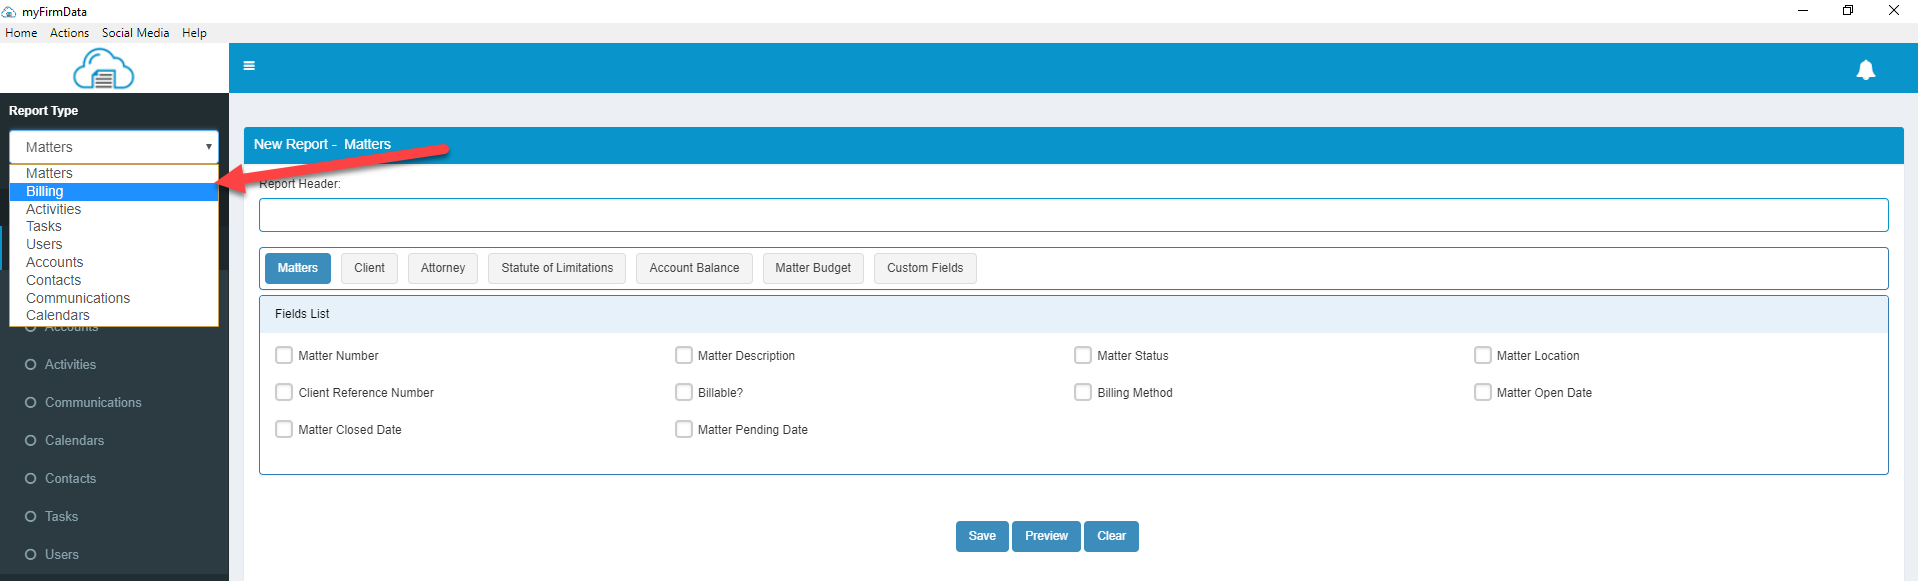The width and height of the screenshot is (1918, 581).
Task: Go to Contacts in the sidebar
Action: point(70,479)
